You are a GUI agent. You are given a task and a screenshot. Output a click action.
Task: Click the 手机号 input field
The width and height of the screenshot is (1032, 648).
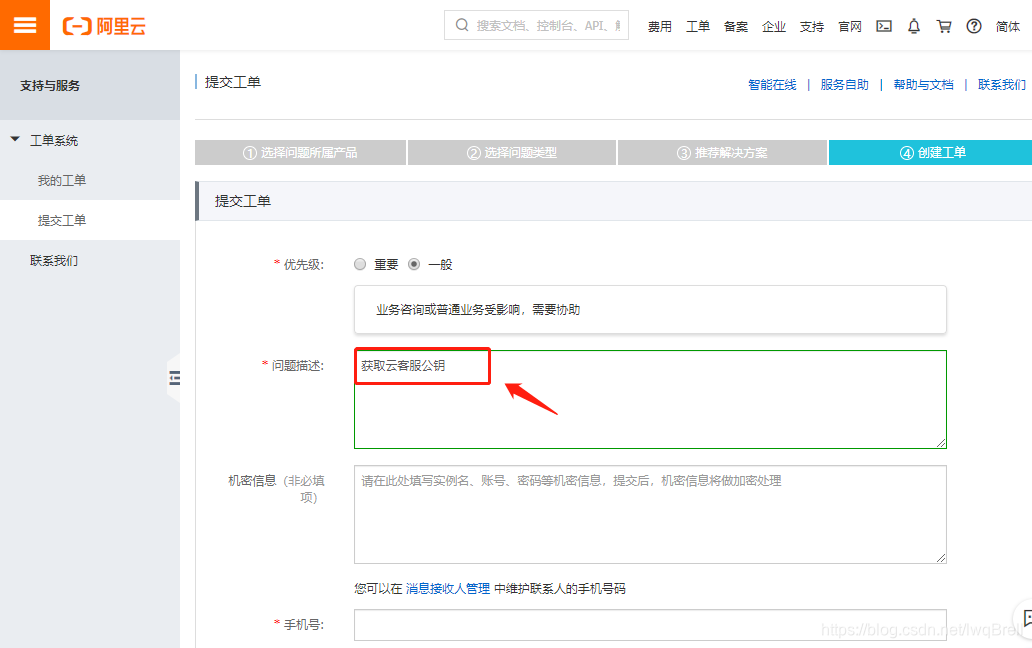point(650,624)
